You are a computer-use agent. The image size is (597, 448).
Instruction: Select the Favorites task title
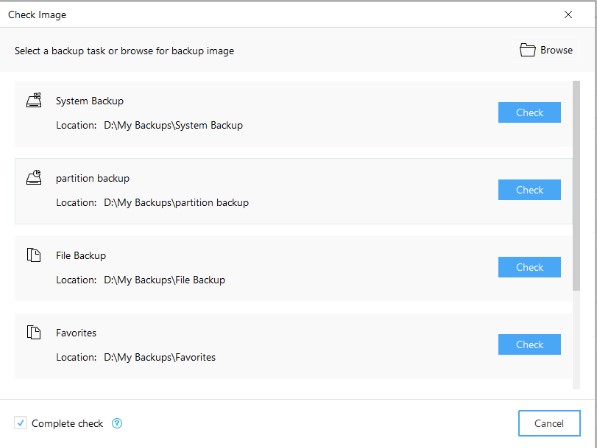click(76, 333)
